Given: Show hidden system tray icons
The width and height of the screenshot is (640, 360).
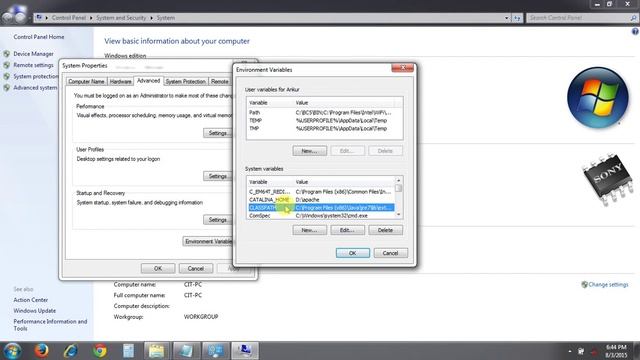Looking at the screenshot, I should 570,351.
